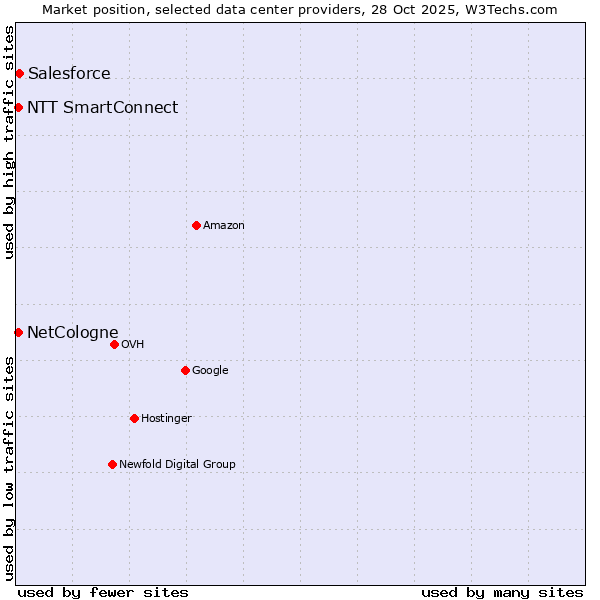Click the NetCologne text label
This screenshot has width=600, height=600.
[x=72, y=332]
